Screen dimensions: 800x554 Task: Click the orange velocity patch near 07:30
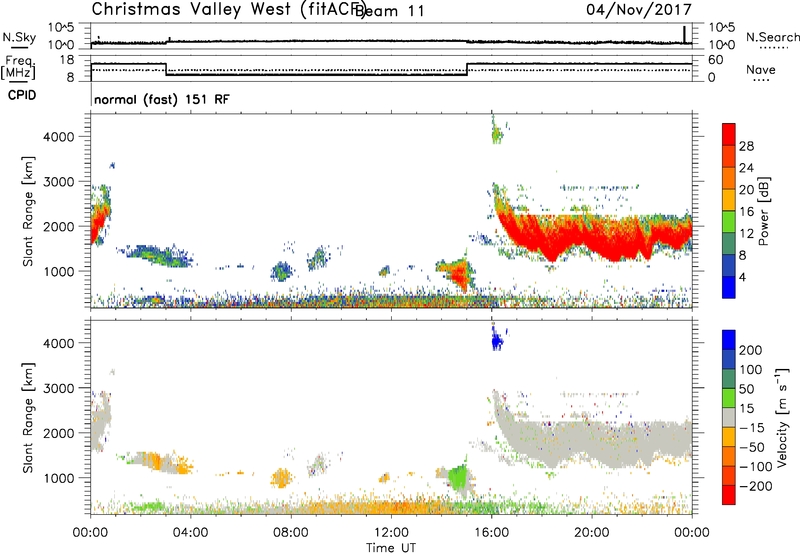pyautogui.click(x=280, y=477)
